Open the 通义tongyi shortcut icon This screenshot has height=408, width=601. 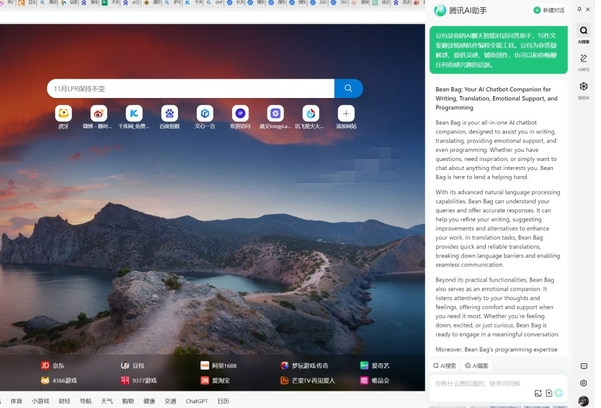click(x=275, y=114)
